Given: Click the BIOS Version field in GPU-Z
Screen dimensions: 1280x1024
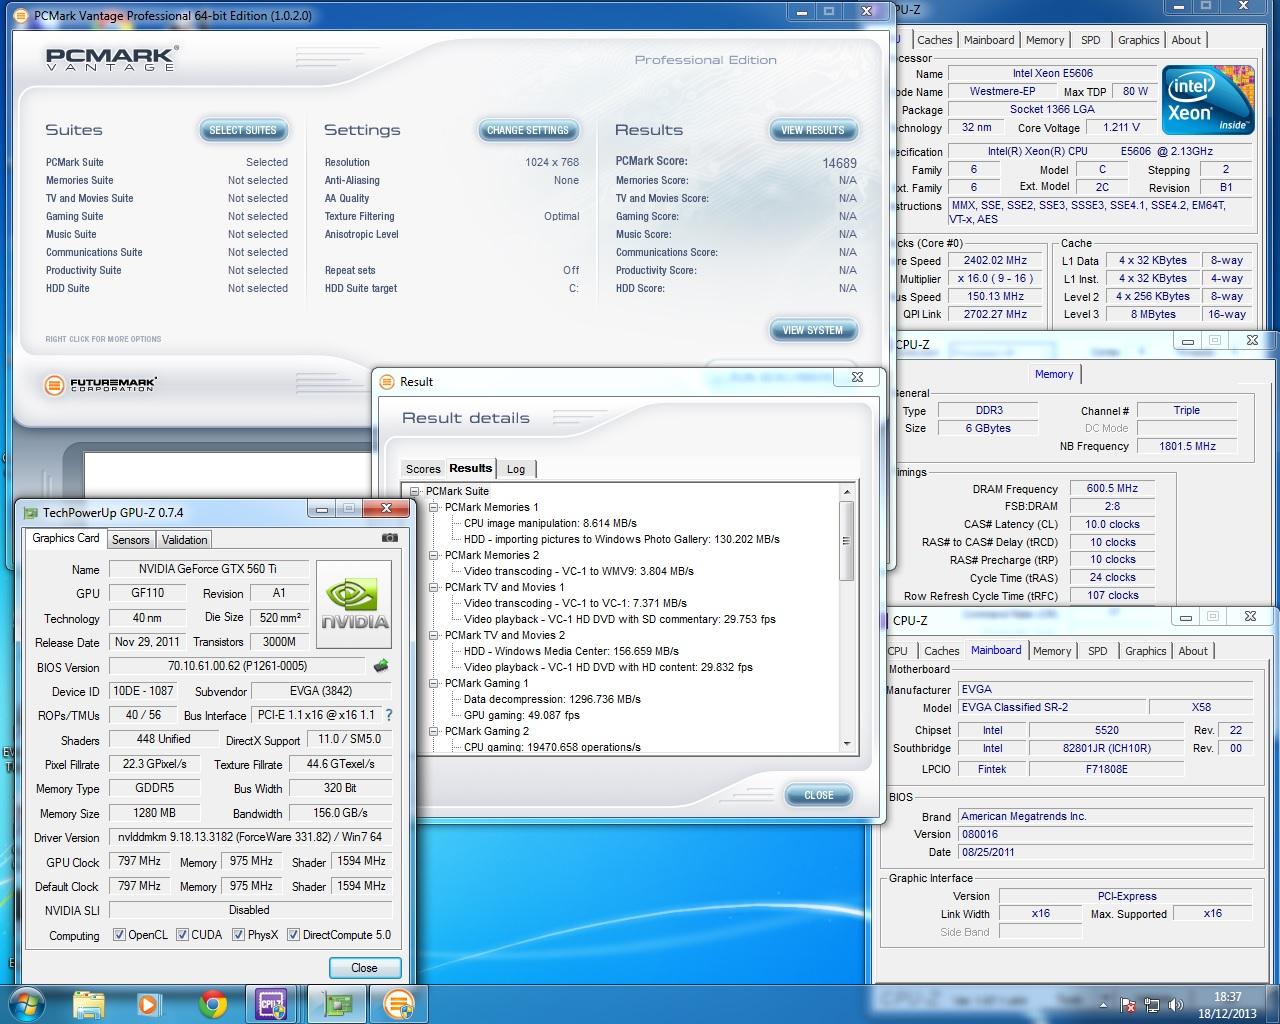Looking at the screenshot, I should click(x=238, y=666).
